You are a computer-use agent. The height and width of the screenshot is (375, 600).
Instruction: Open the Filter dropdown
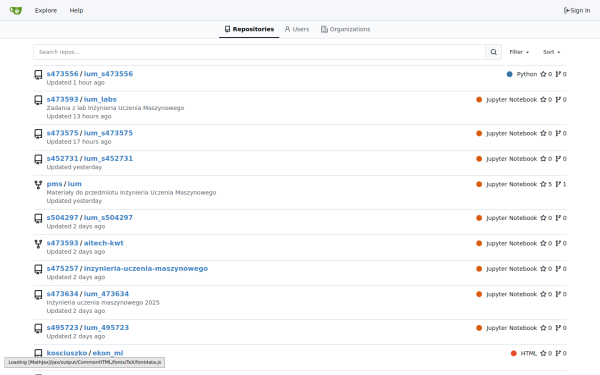coord(519,52)
